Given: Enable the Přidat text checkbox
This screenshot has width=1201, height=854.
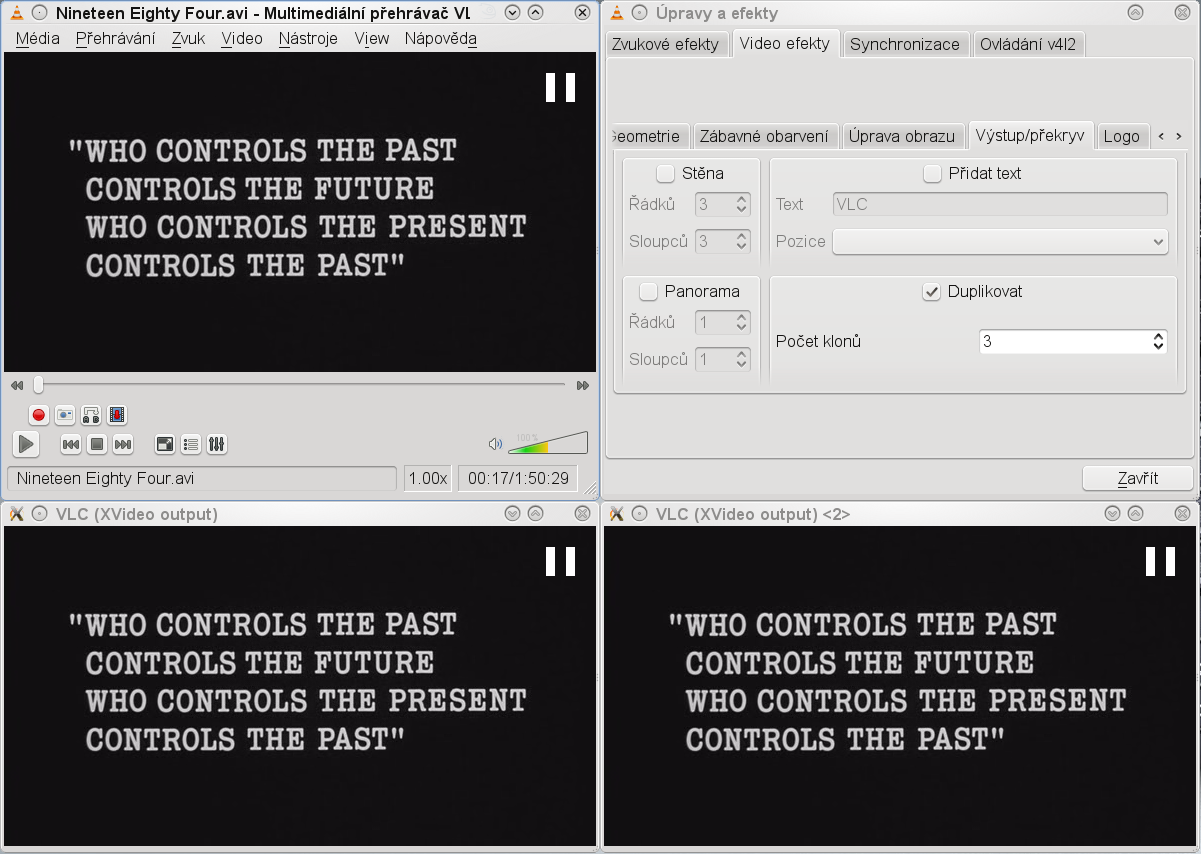Looking at the screenshot, I should click(932, 174).
